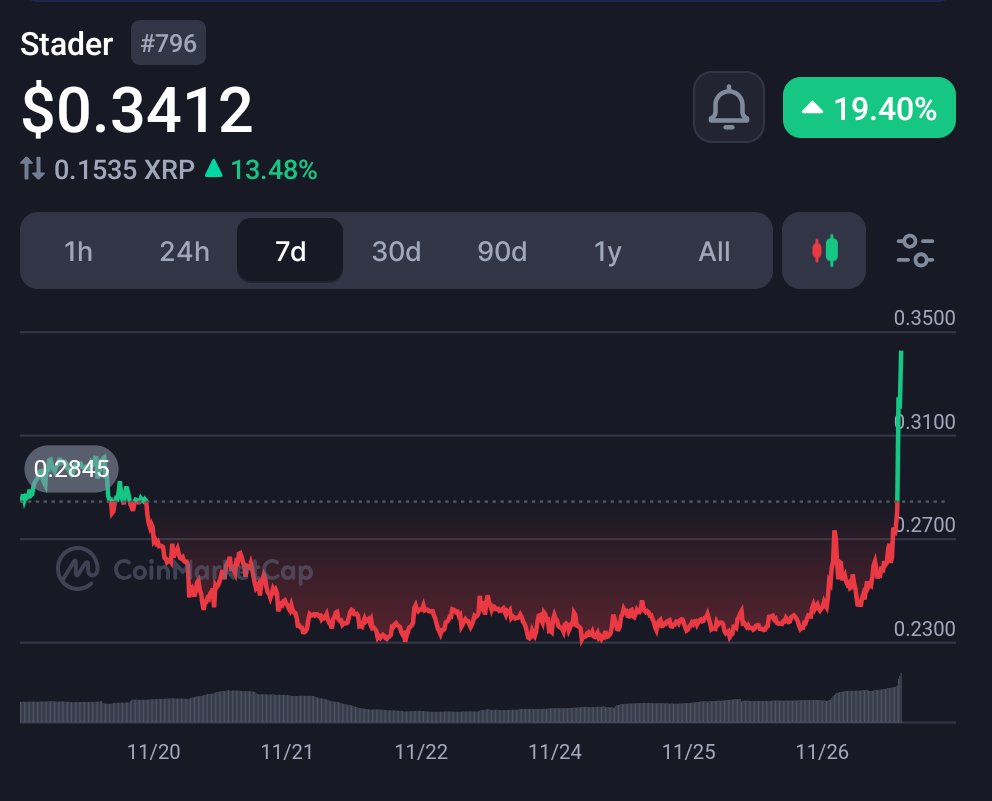Image resolution: width=992 pixels, height=801 pixels.
Task: Select the 24h timeframe tab
Action: click(x=184, y=251)
